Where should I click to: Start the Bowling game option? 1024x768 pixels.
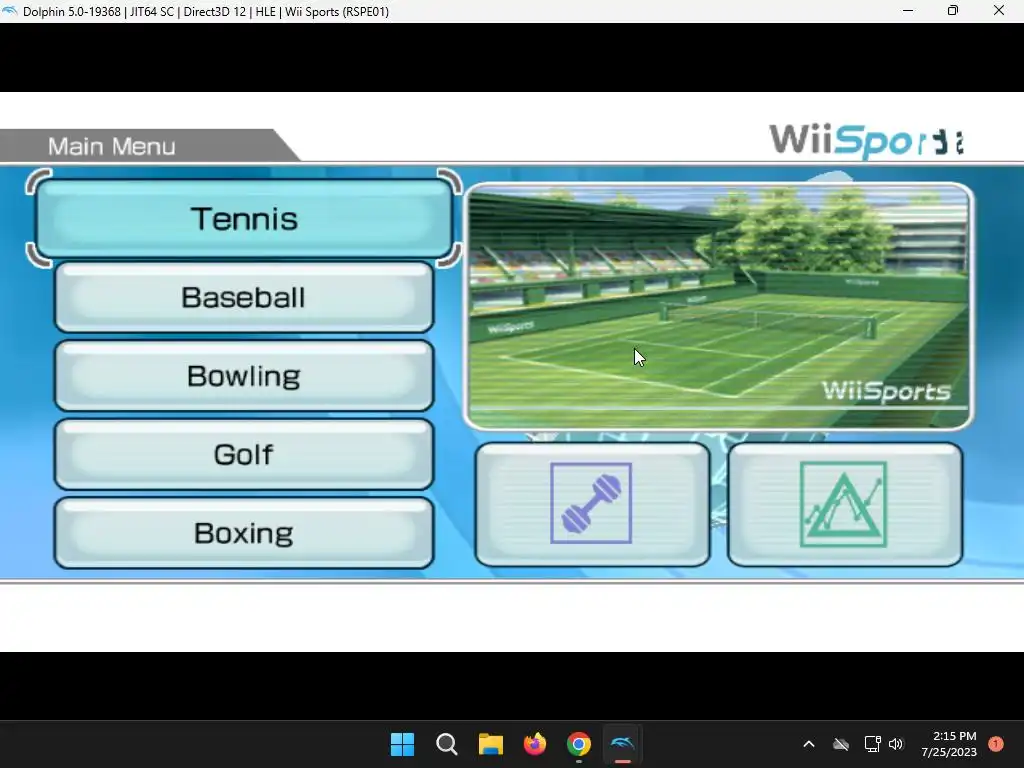click(x=244, y=376)
